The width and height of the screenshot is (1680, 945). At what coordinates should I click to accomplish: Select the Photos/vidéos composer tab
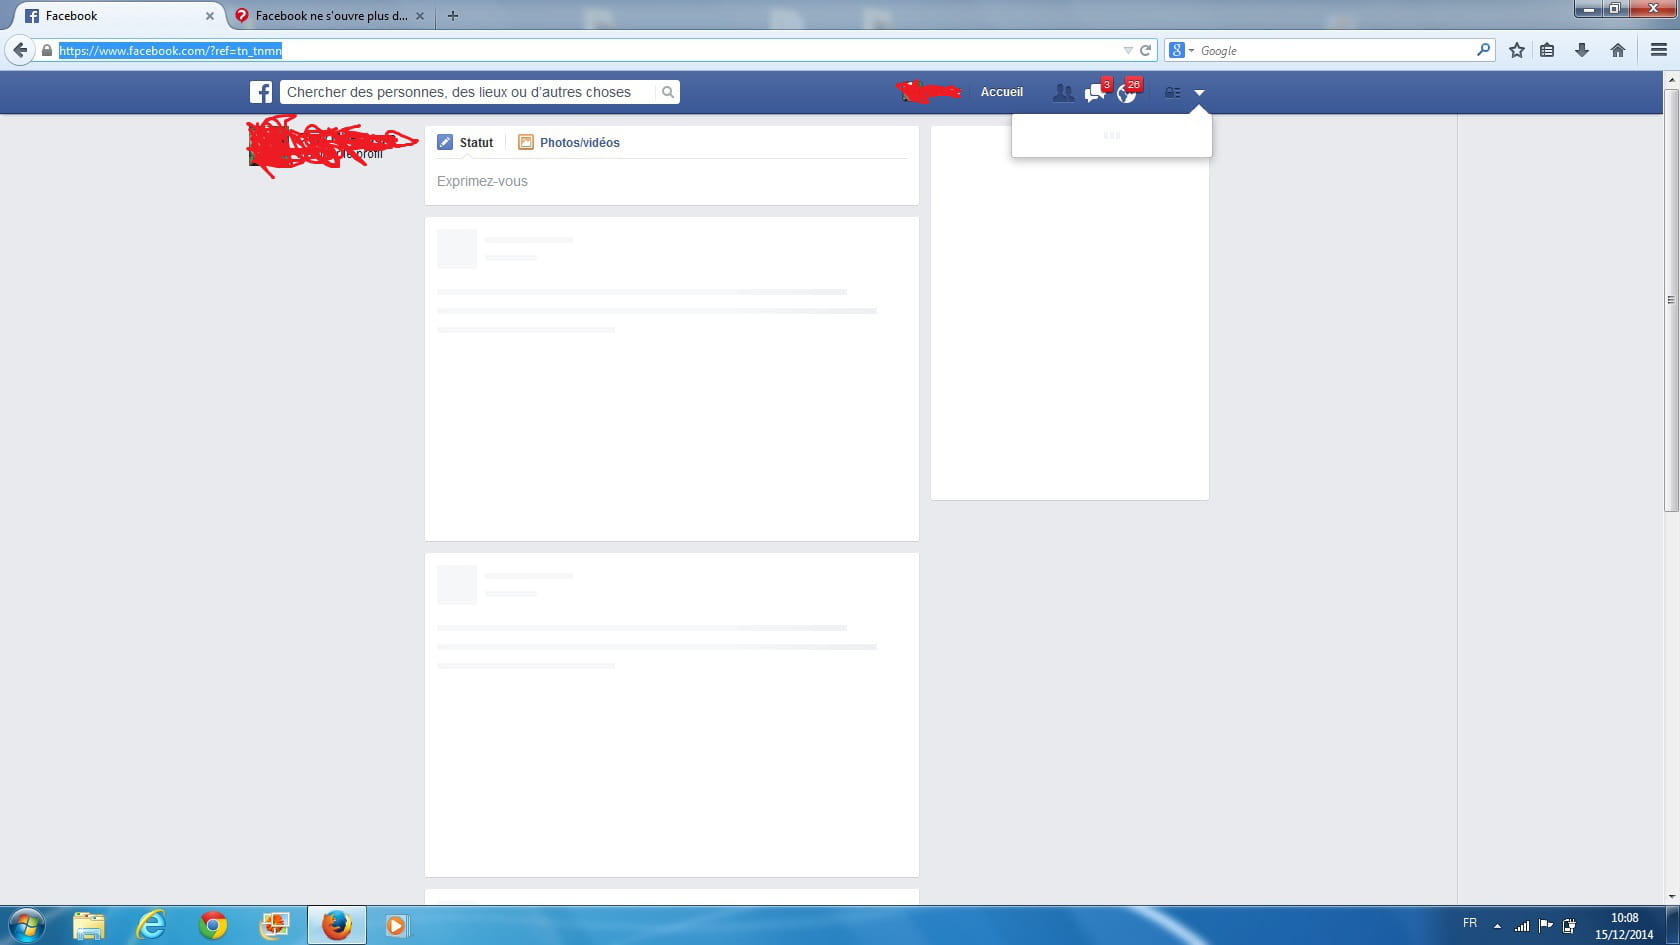tap(569, 143)
